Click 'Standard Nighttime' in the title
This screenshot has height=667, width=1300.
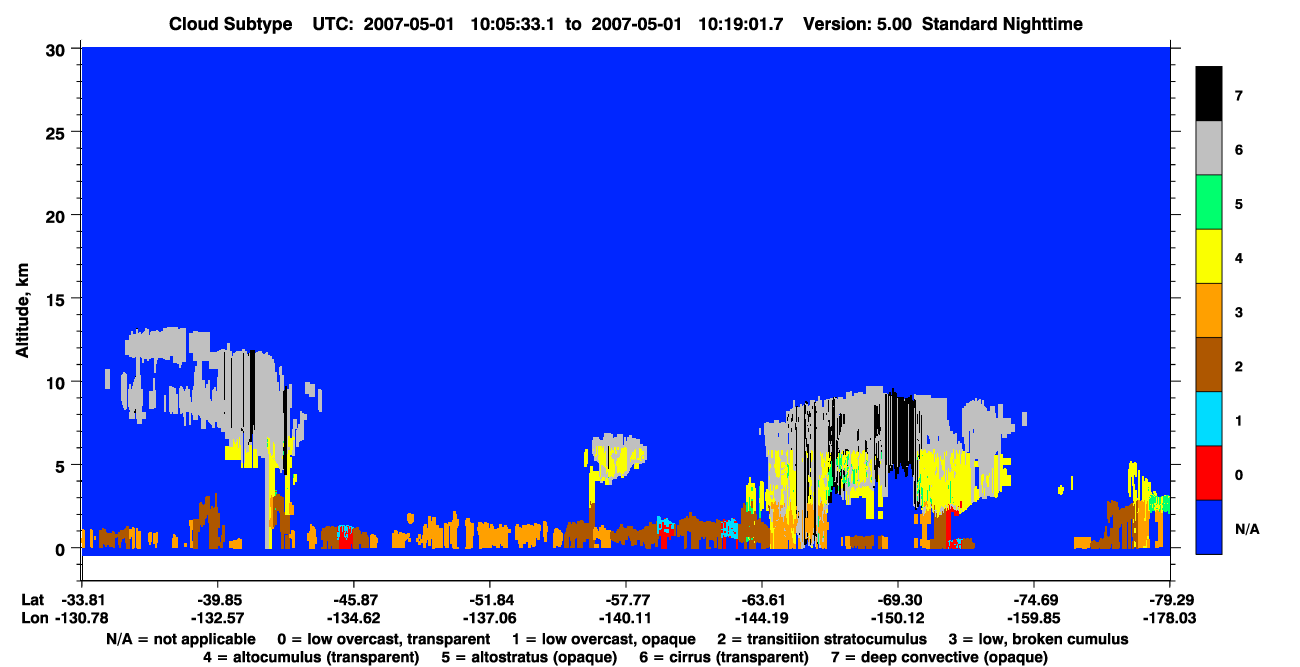point(1003,24)
